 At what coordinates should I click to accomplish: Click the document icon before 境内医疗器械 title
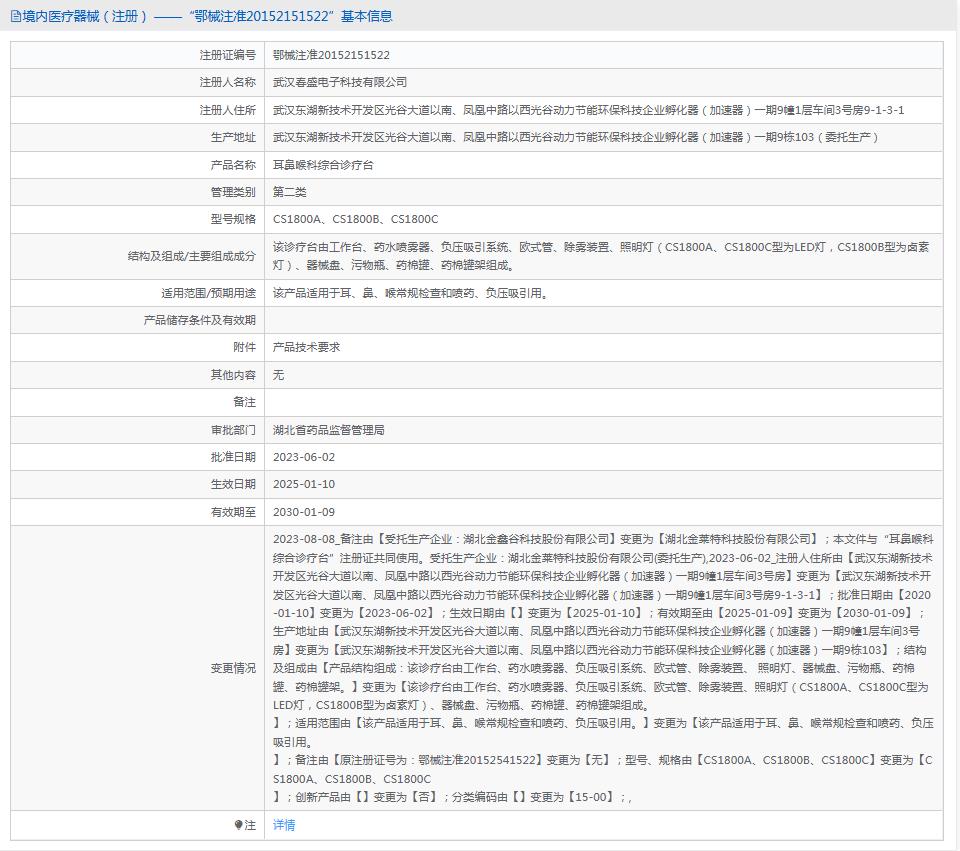[14, 16]
